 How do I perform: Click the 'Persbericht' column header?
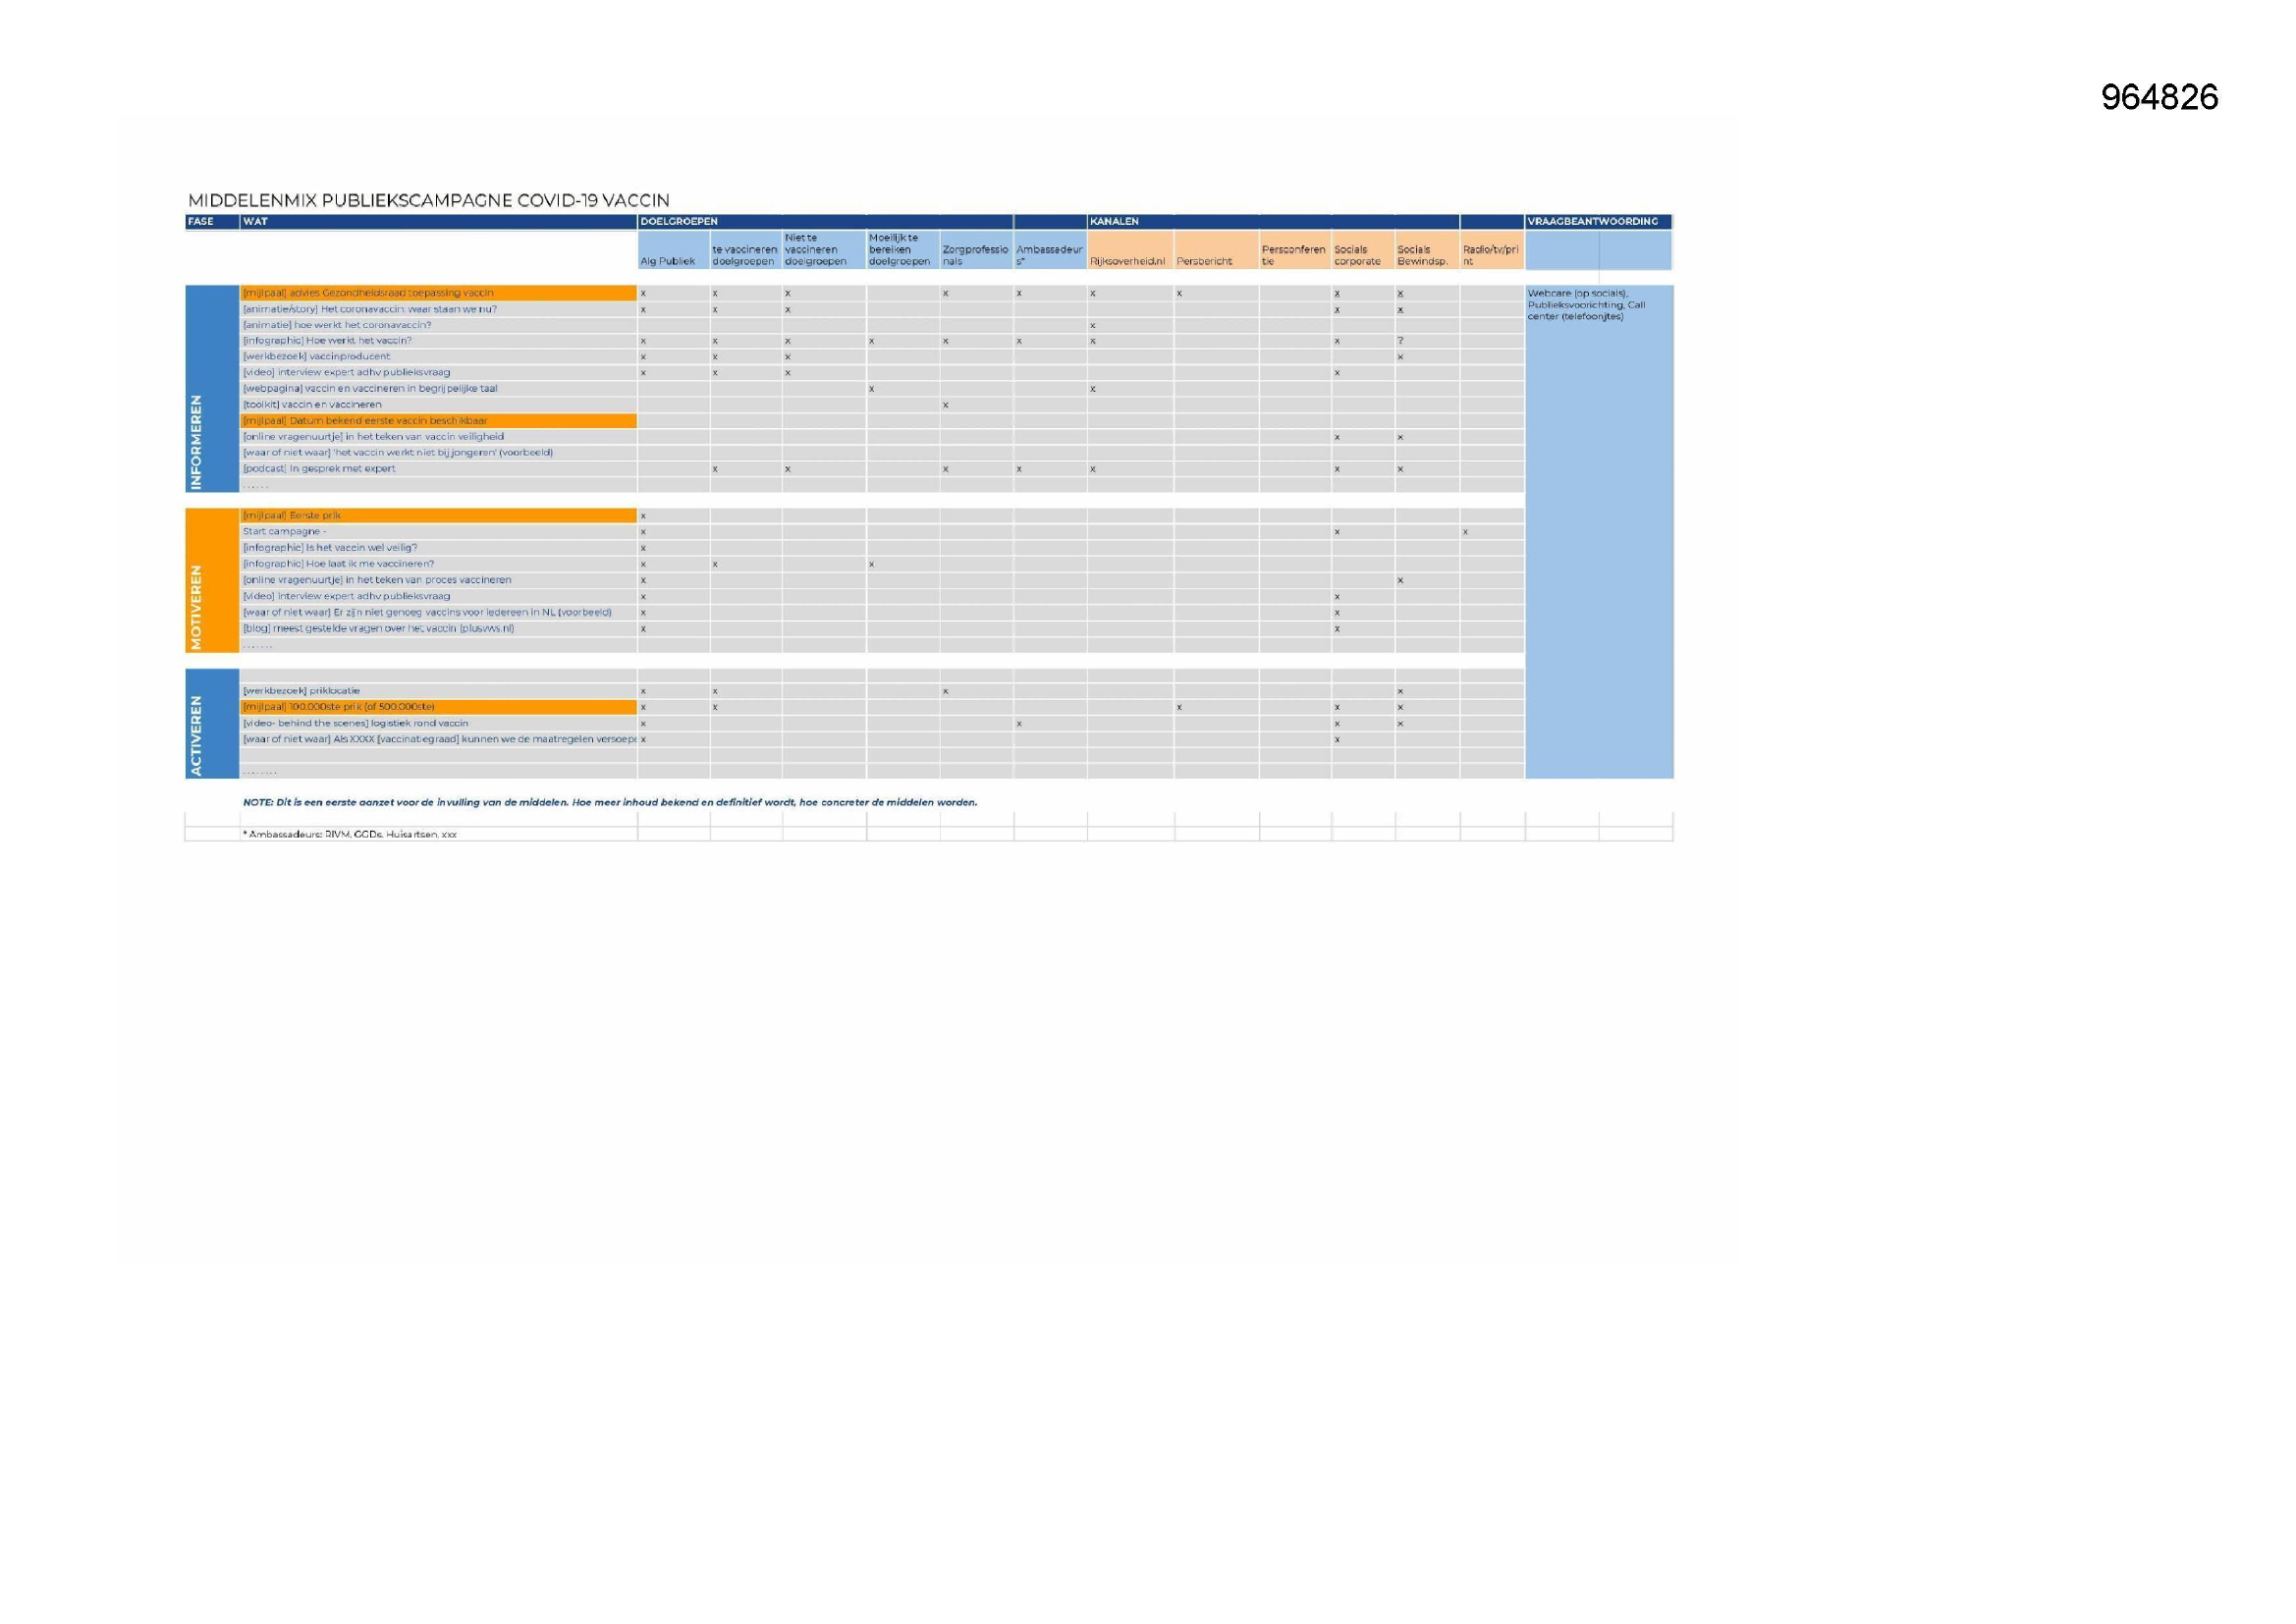1216,250
